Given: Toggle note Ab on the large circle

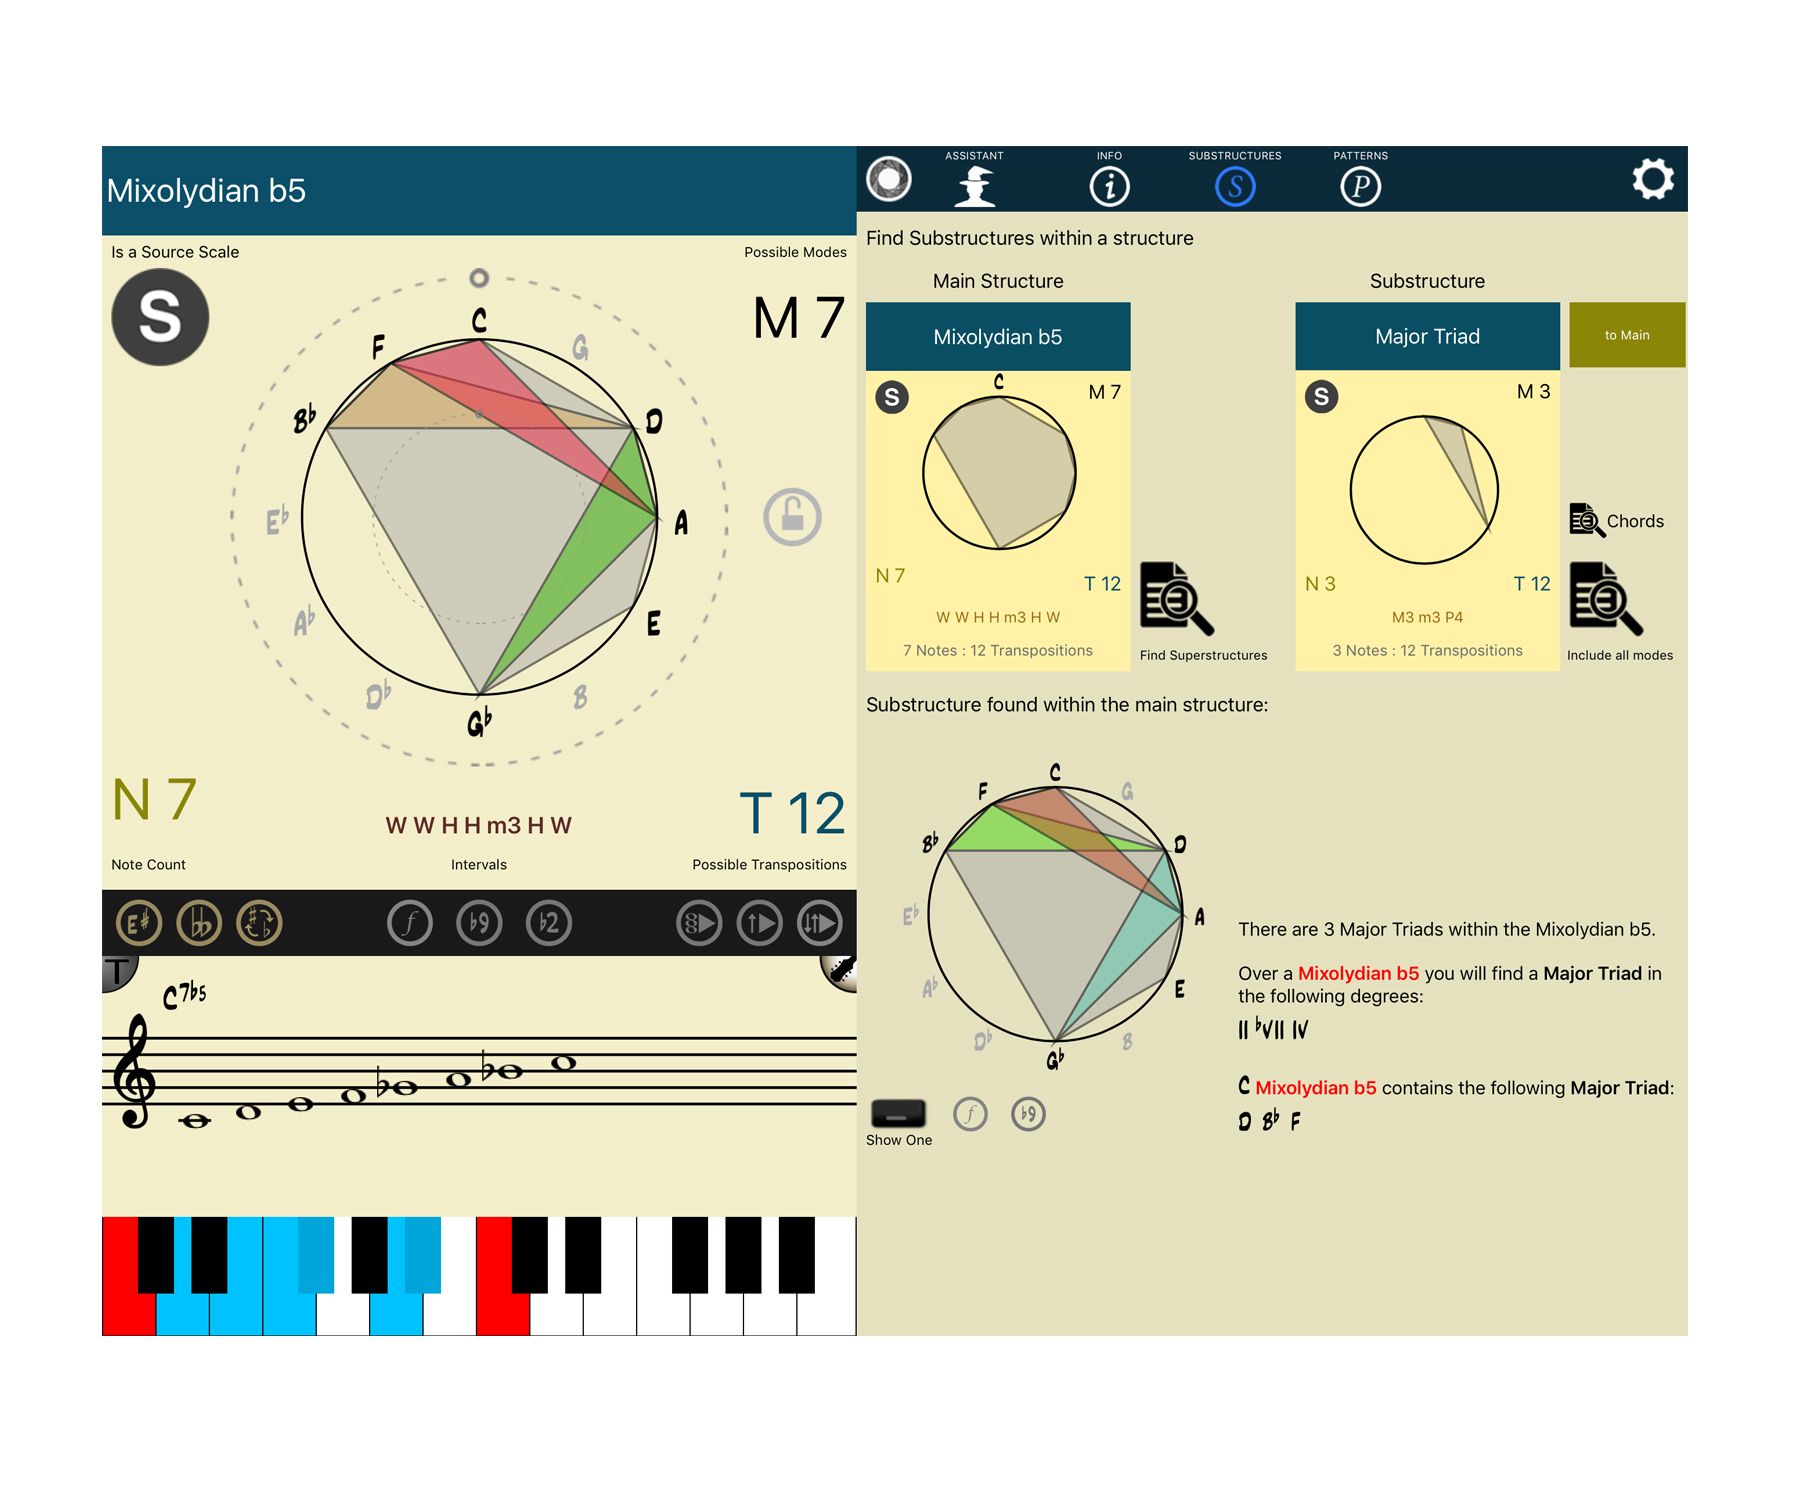Looking at the screenshot, I should [x=304, y=621].
